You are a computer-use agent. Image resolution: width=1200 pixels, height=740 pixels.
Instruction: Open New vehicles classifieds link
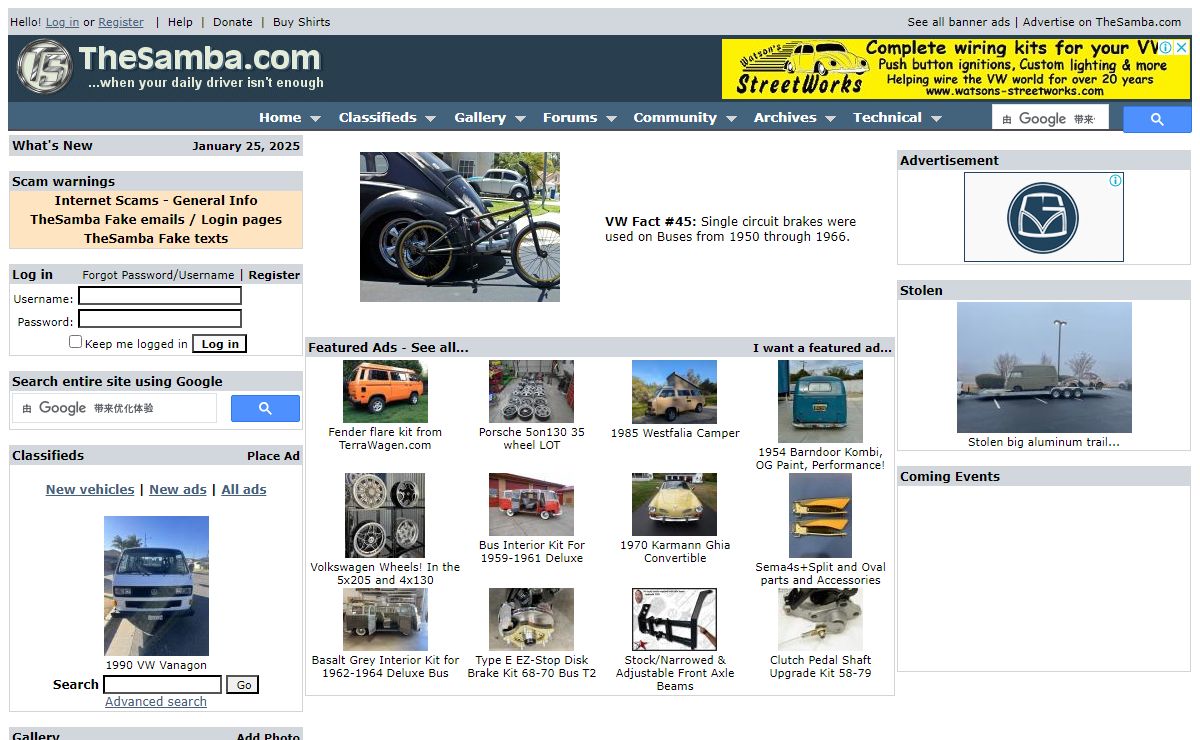(90, 490)
